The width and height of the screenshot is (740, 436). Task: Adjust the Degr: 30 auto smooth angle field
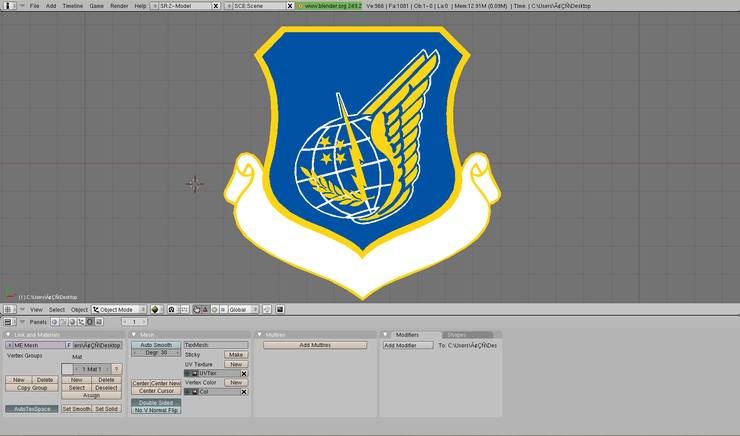coord(156,352)
